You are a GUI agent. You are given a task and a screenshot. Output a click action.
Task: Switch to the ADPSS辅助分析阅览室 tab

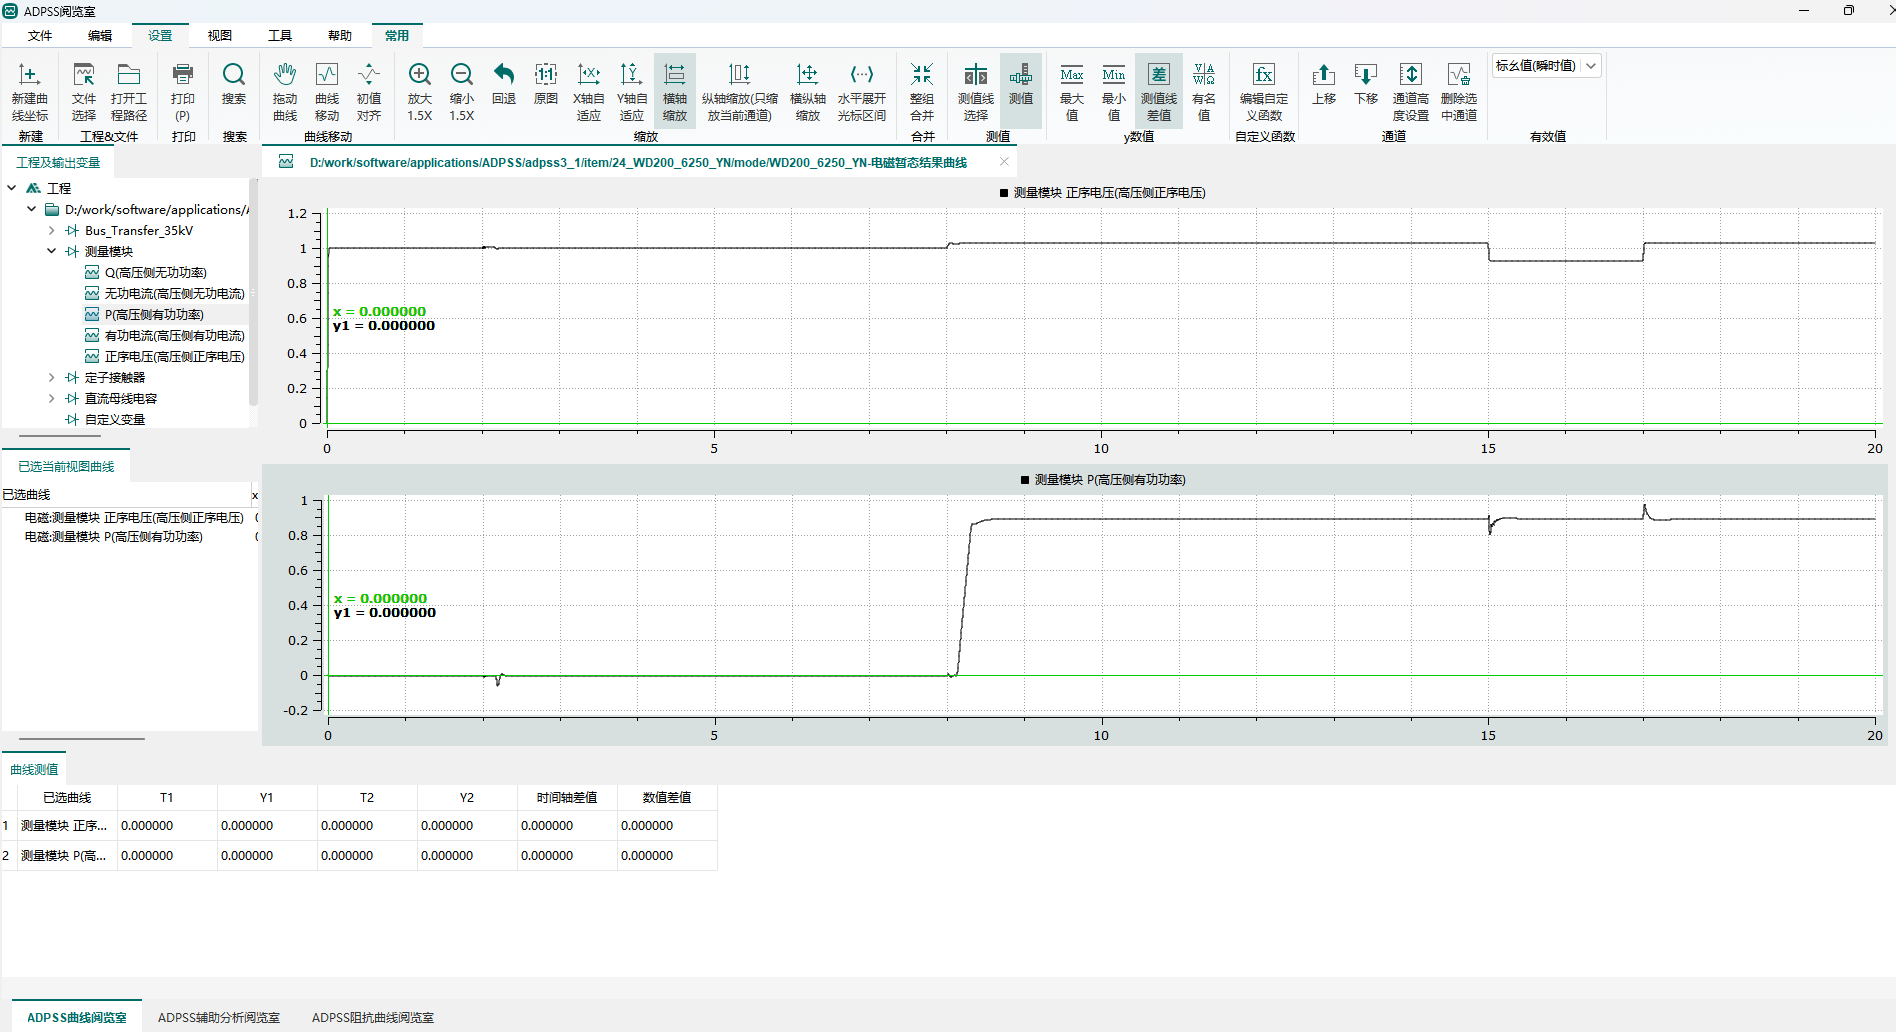tap(218, 1017)
